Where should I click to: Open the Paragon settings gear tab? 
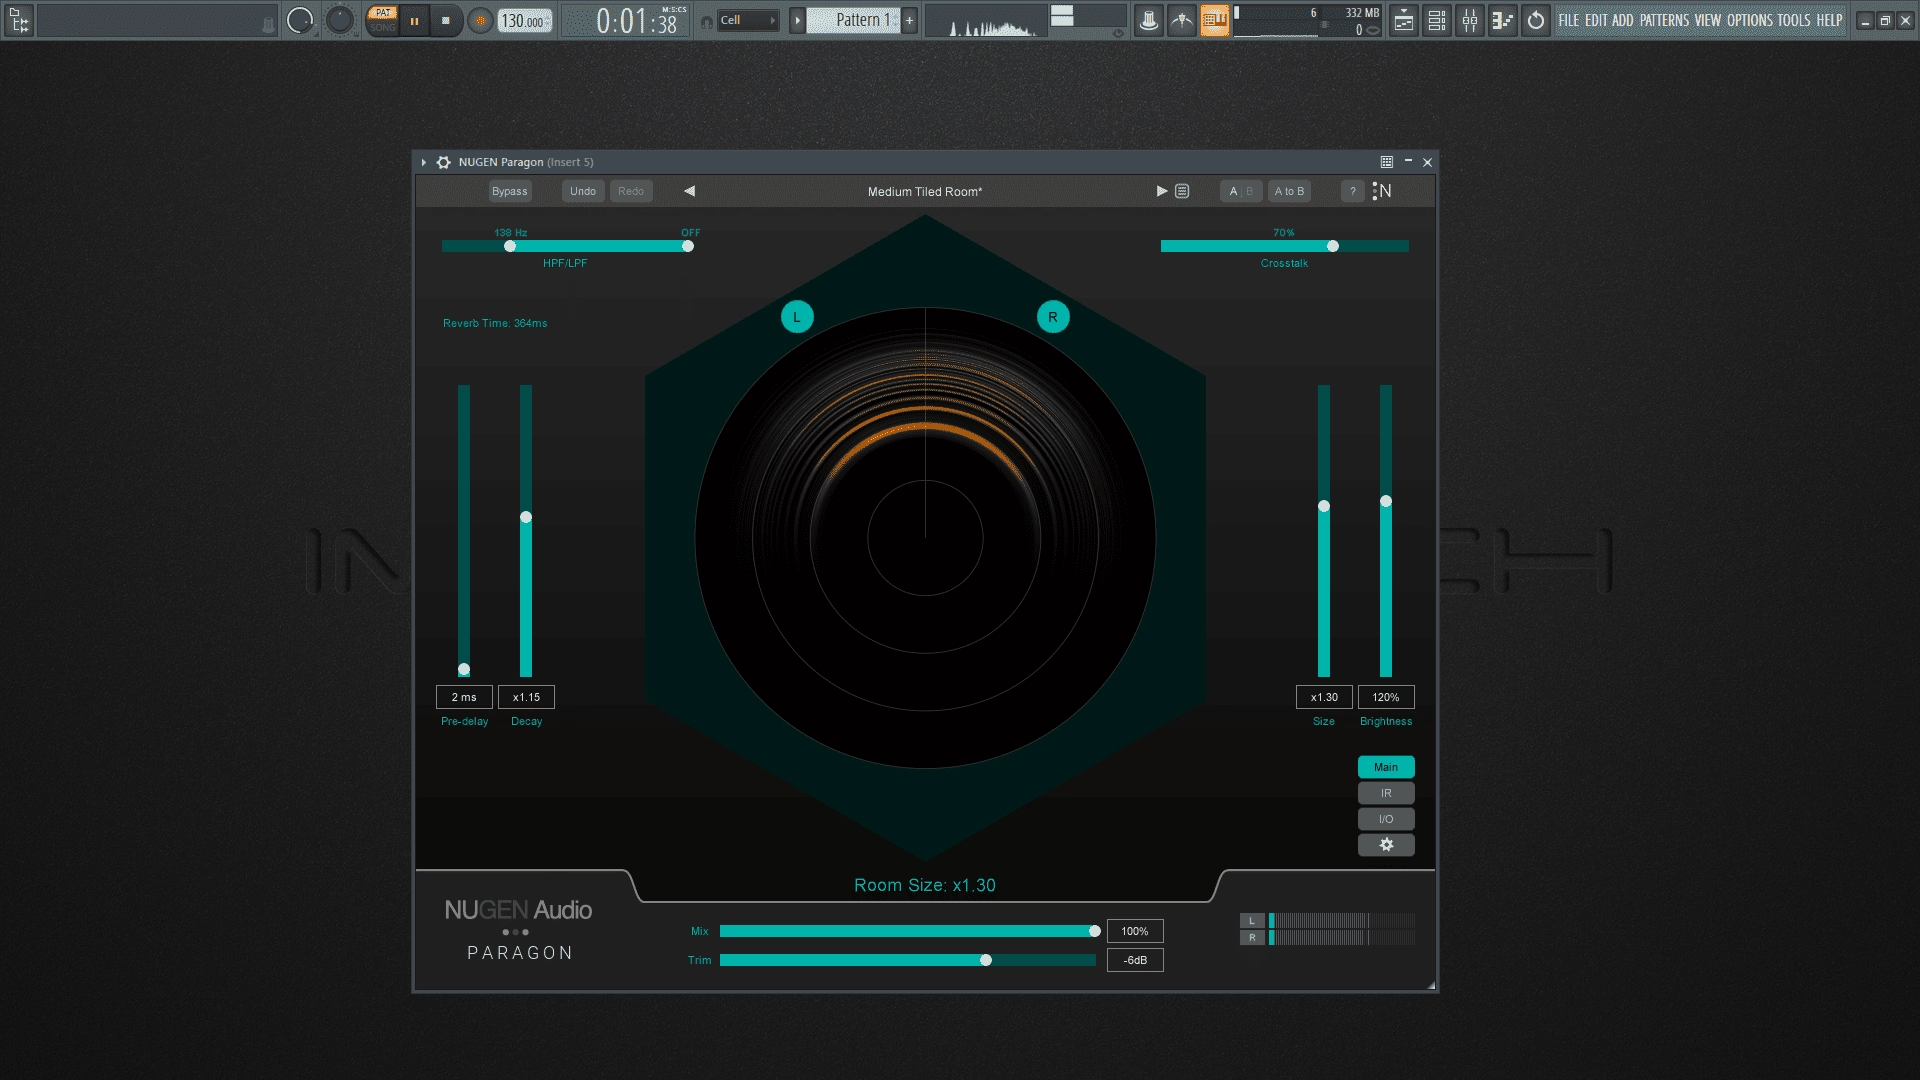coord(1386,845)
